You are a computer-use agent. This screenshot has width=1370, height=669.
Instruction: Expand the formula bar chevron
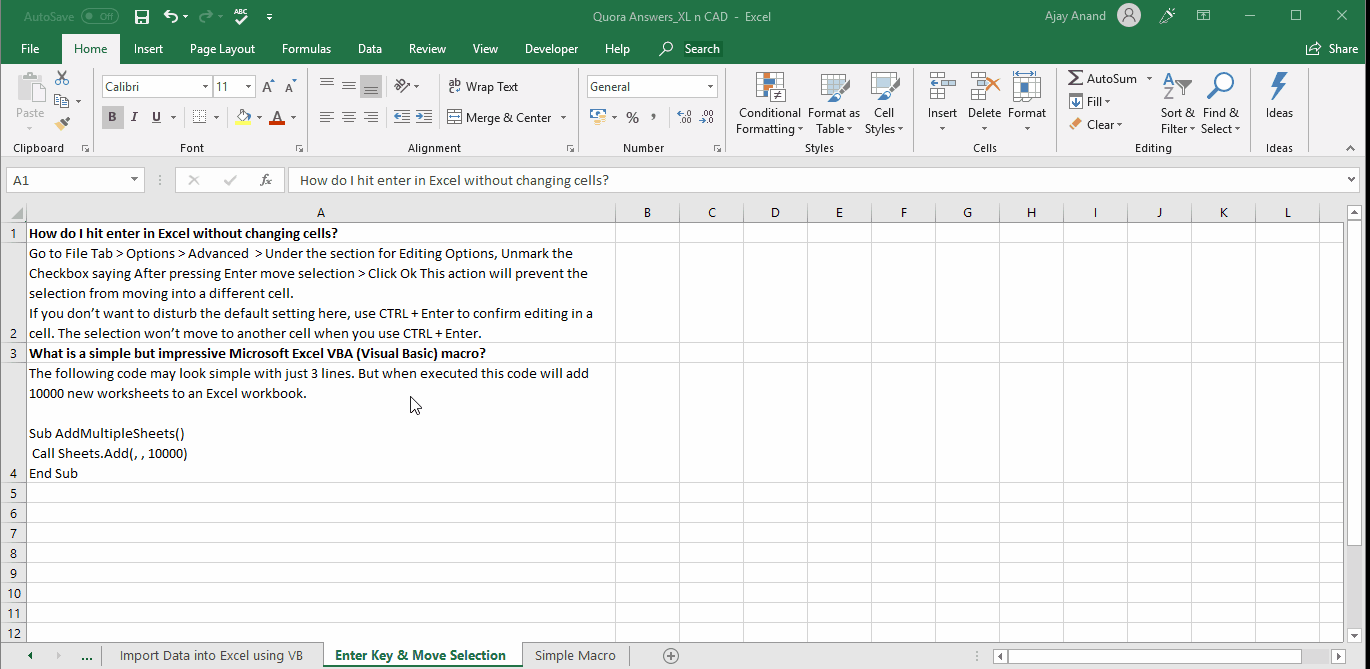point(1352,180)
